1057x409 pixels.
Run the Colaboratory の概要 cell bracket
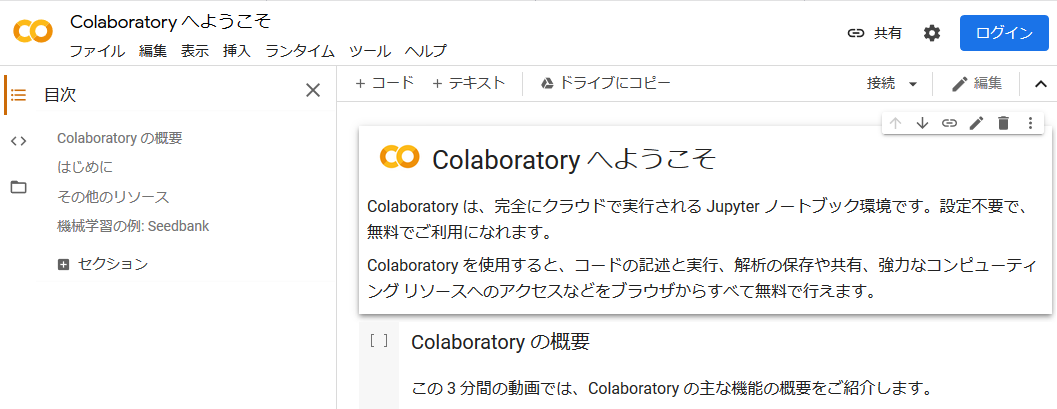(x=379, y=341)
